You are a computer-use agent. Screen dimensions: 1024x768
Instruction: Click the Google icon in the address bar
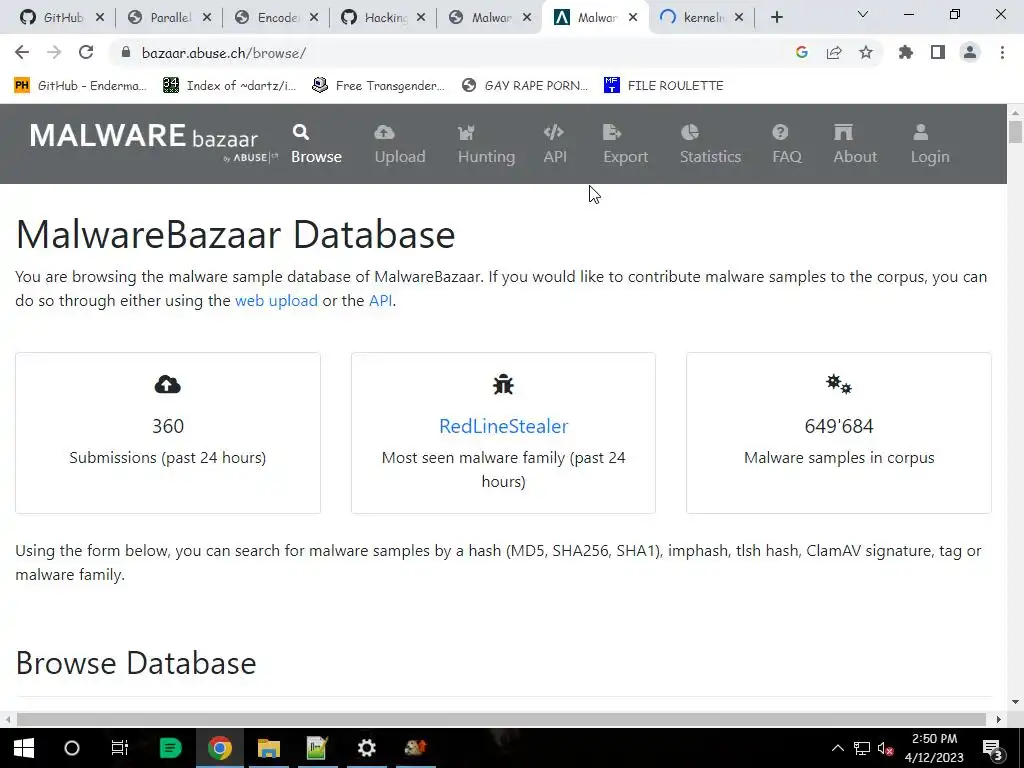(x=802, y=52)
